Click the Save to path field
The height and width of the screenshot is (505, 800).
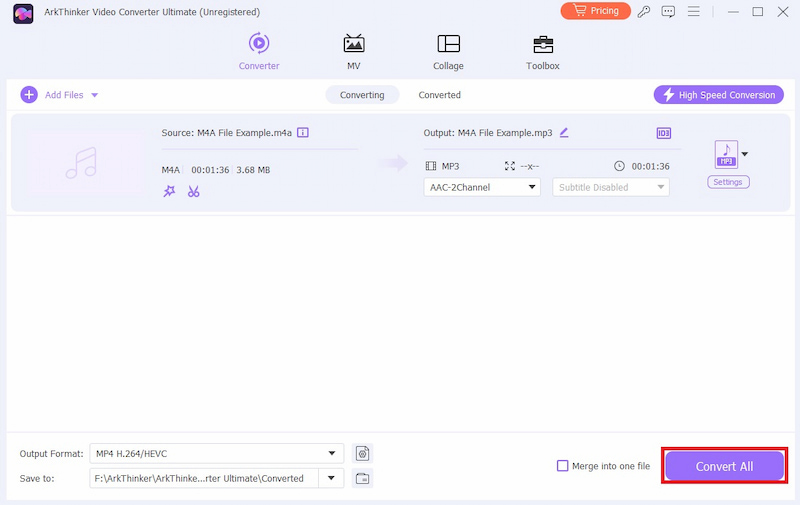[204, 478]
